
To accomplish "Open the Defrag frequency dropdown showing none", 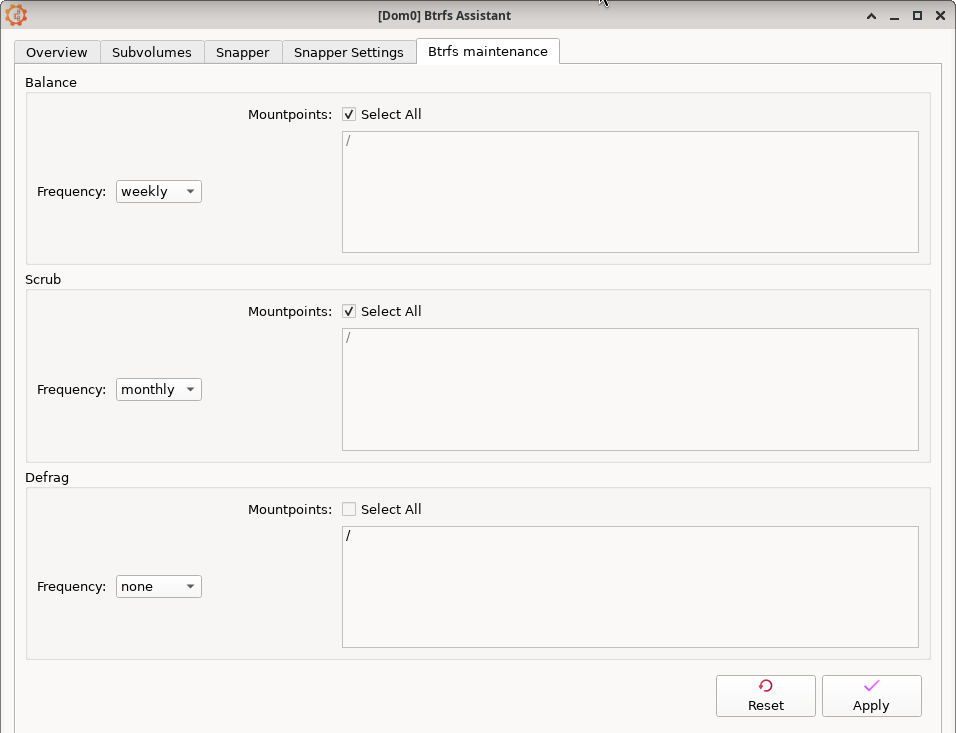I will point(159,587).
